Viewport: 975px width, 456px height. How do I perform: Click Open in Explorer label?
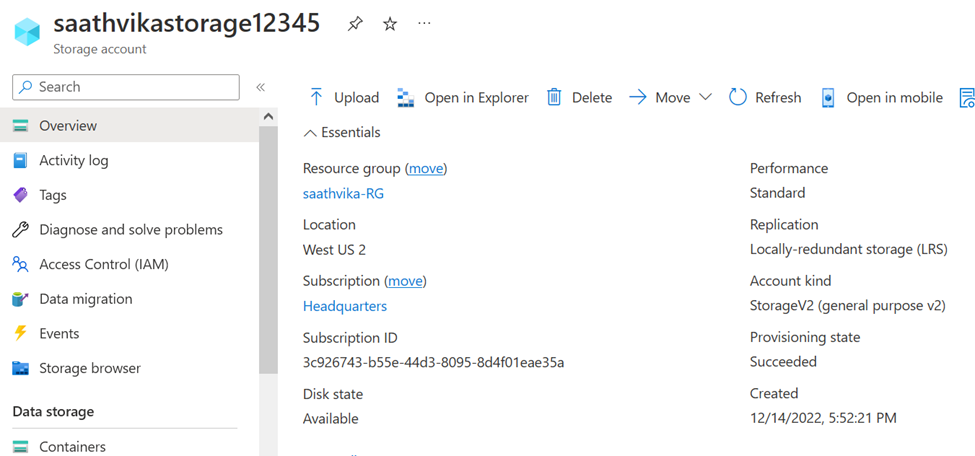(476, 98)
